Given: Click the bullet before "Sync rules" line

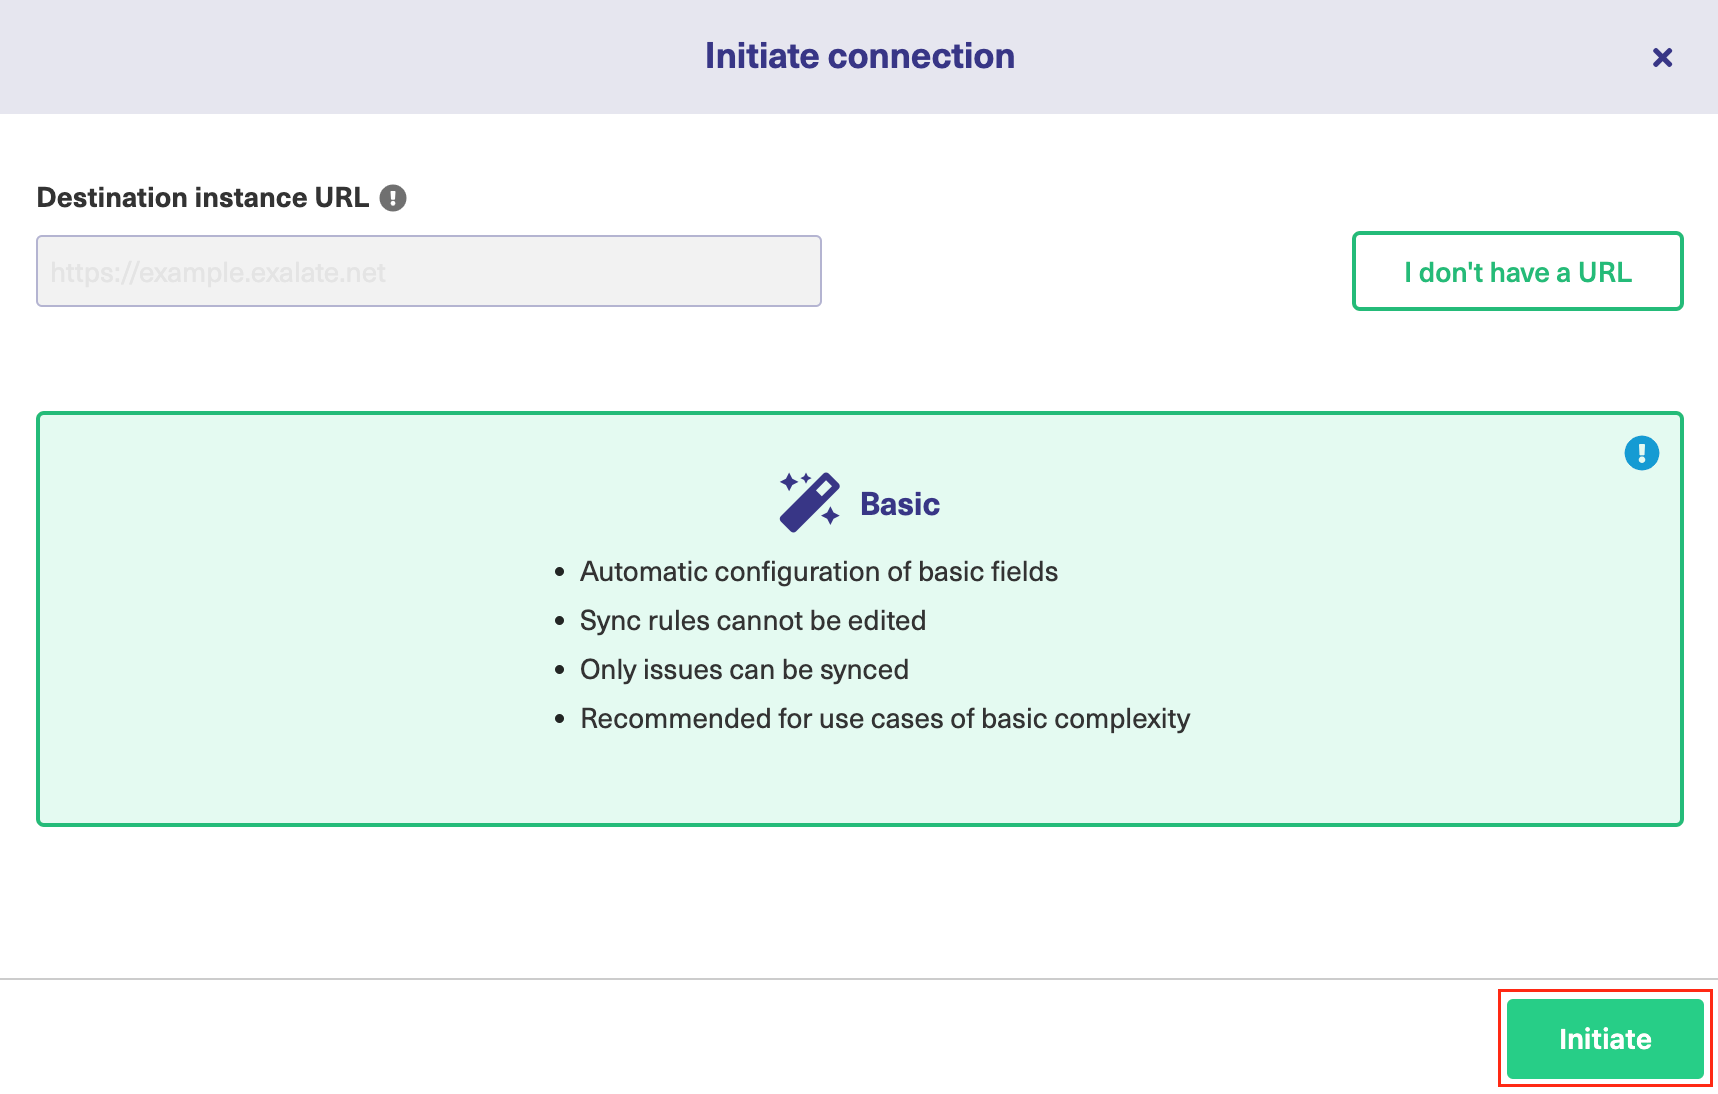Looking at the screenshot, I should click(x=560, y=622).
